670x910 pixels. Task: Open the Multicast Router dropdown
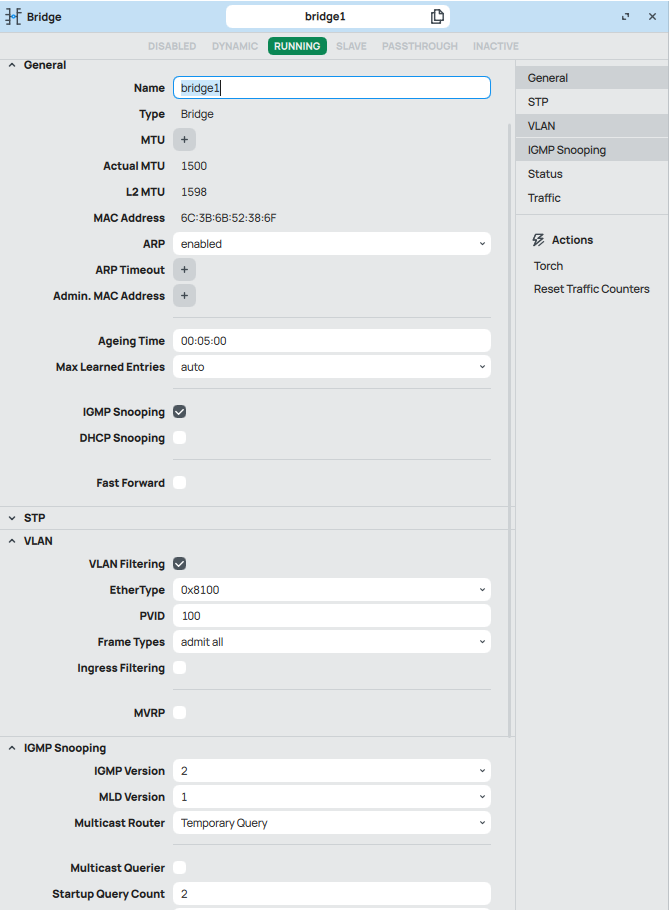[x=331, y=823]
